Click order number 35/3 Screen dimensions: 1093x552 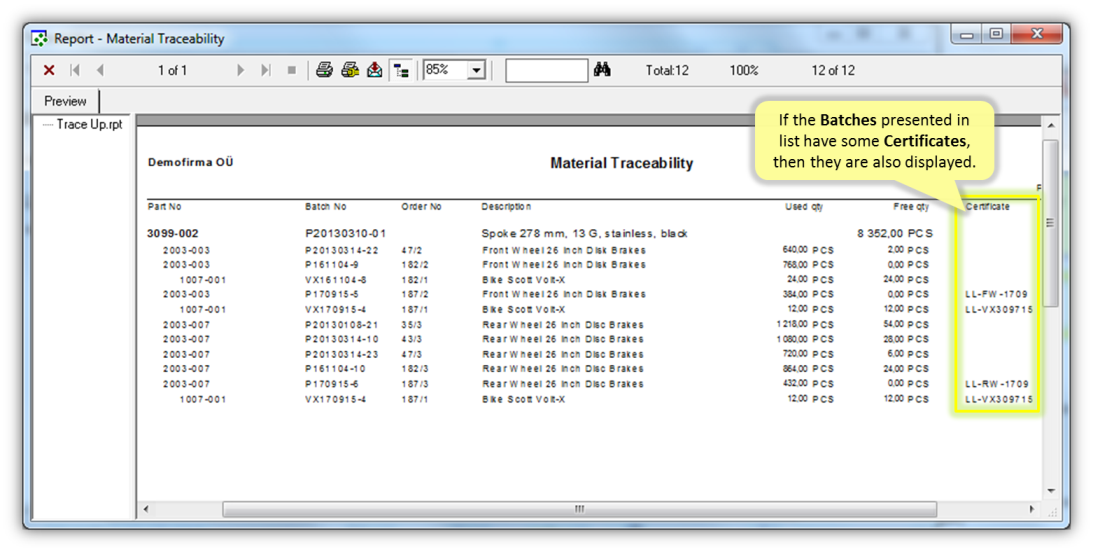coord(411,325)
